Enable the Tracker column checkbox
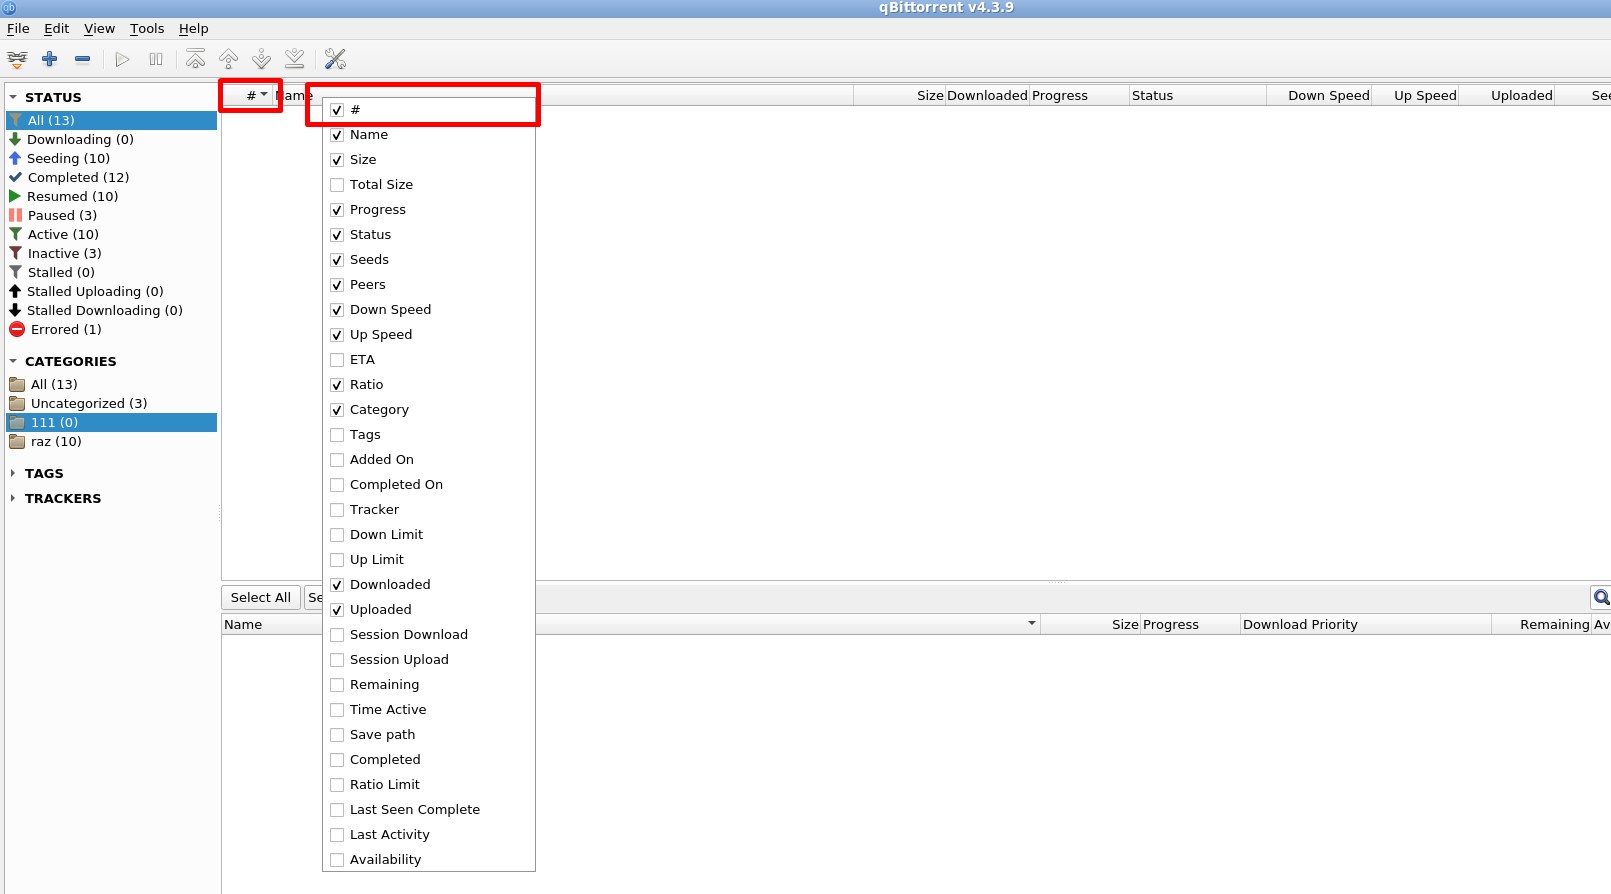Image resolution: width=1611 pixels, height=894 pixels. coord(337,510)
